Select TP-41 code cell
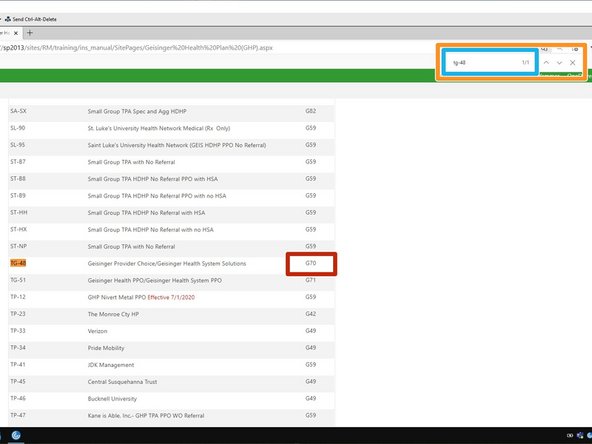The image size is (592, 444). click(18, 364)
